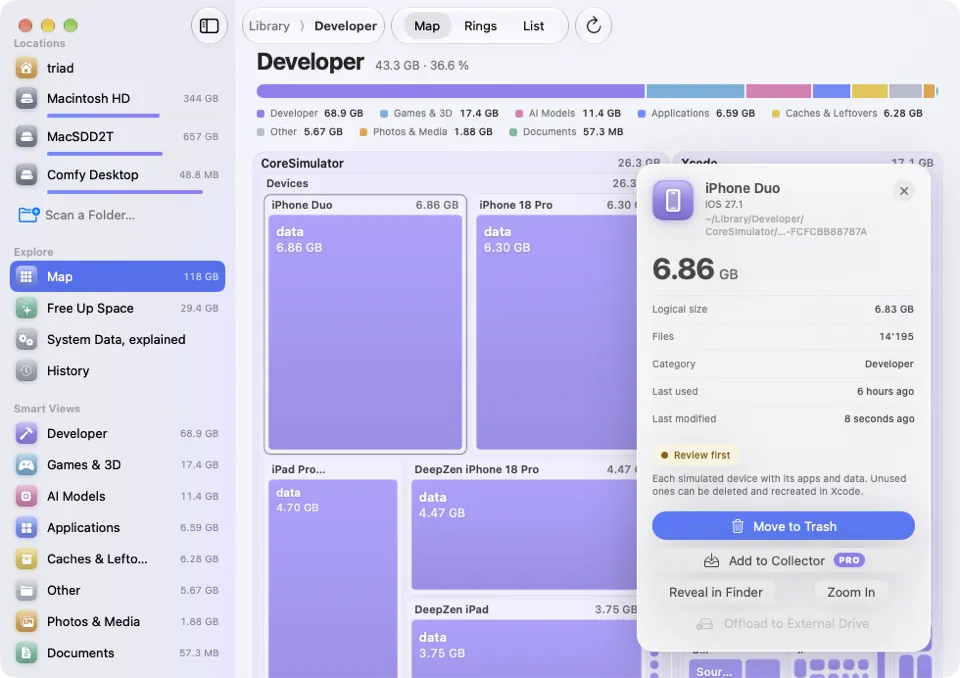This screenshot has width=960, height=678.
Task: Click the Free Up Space sparkle icon
Action: click(x=26, y=308)
